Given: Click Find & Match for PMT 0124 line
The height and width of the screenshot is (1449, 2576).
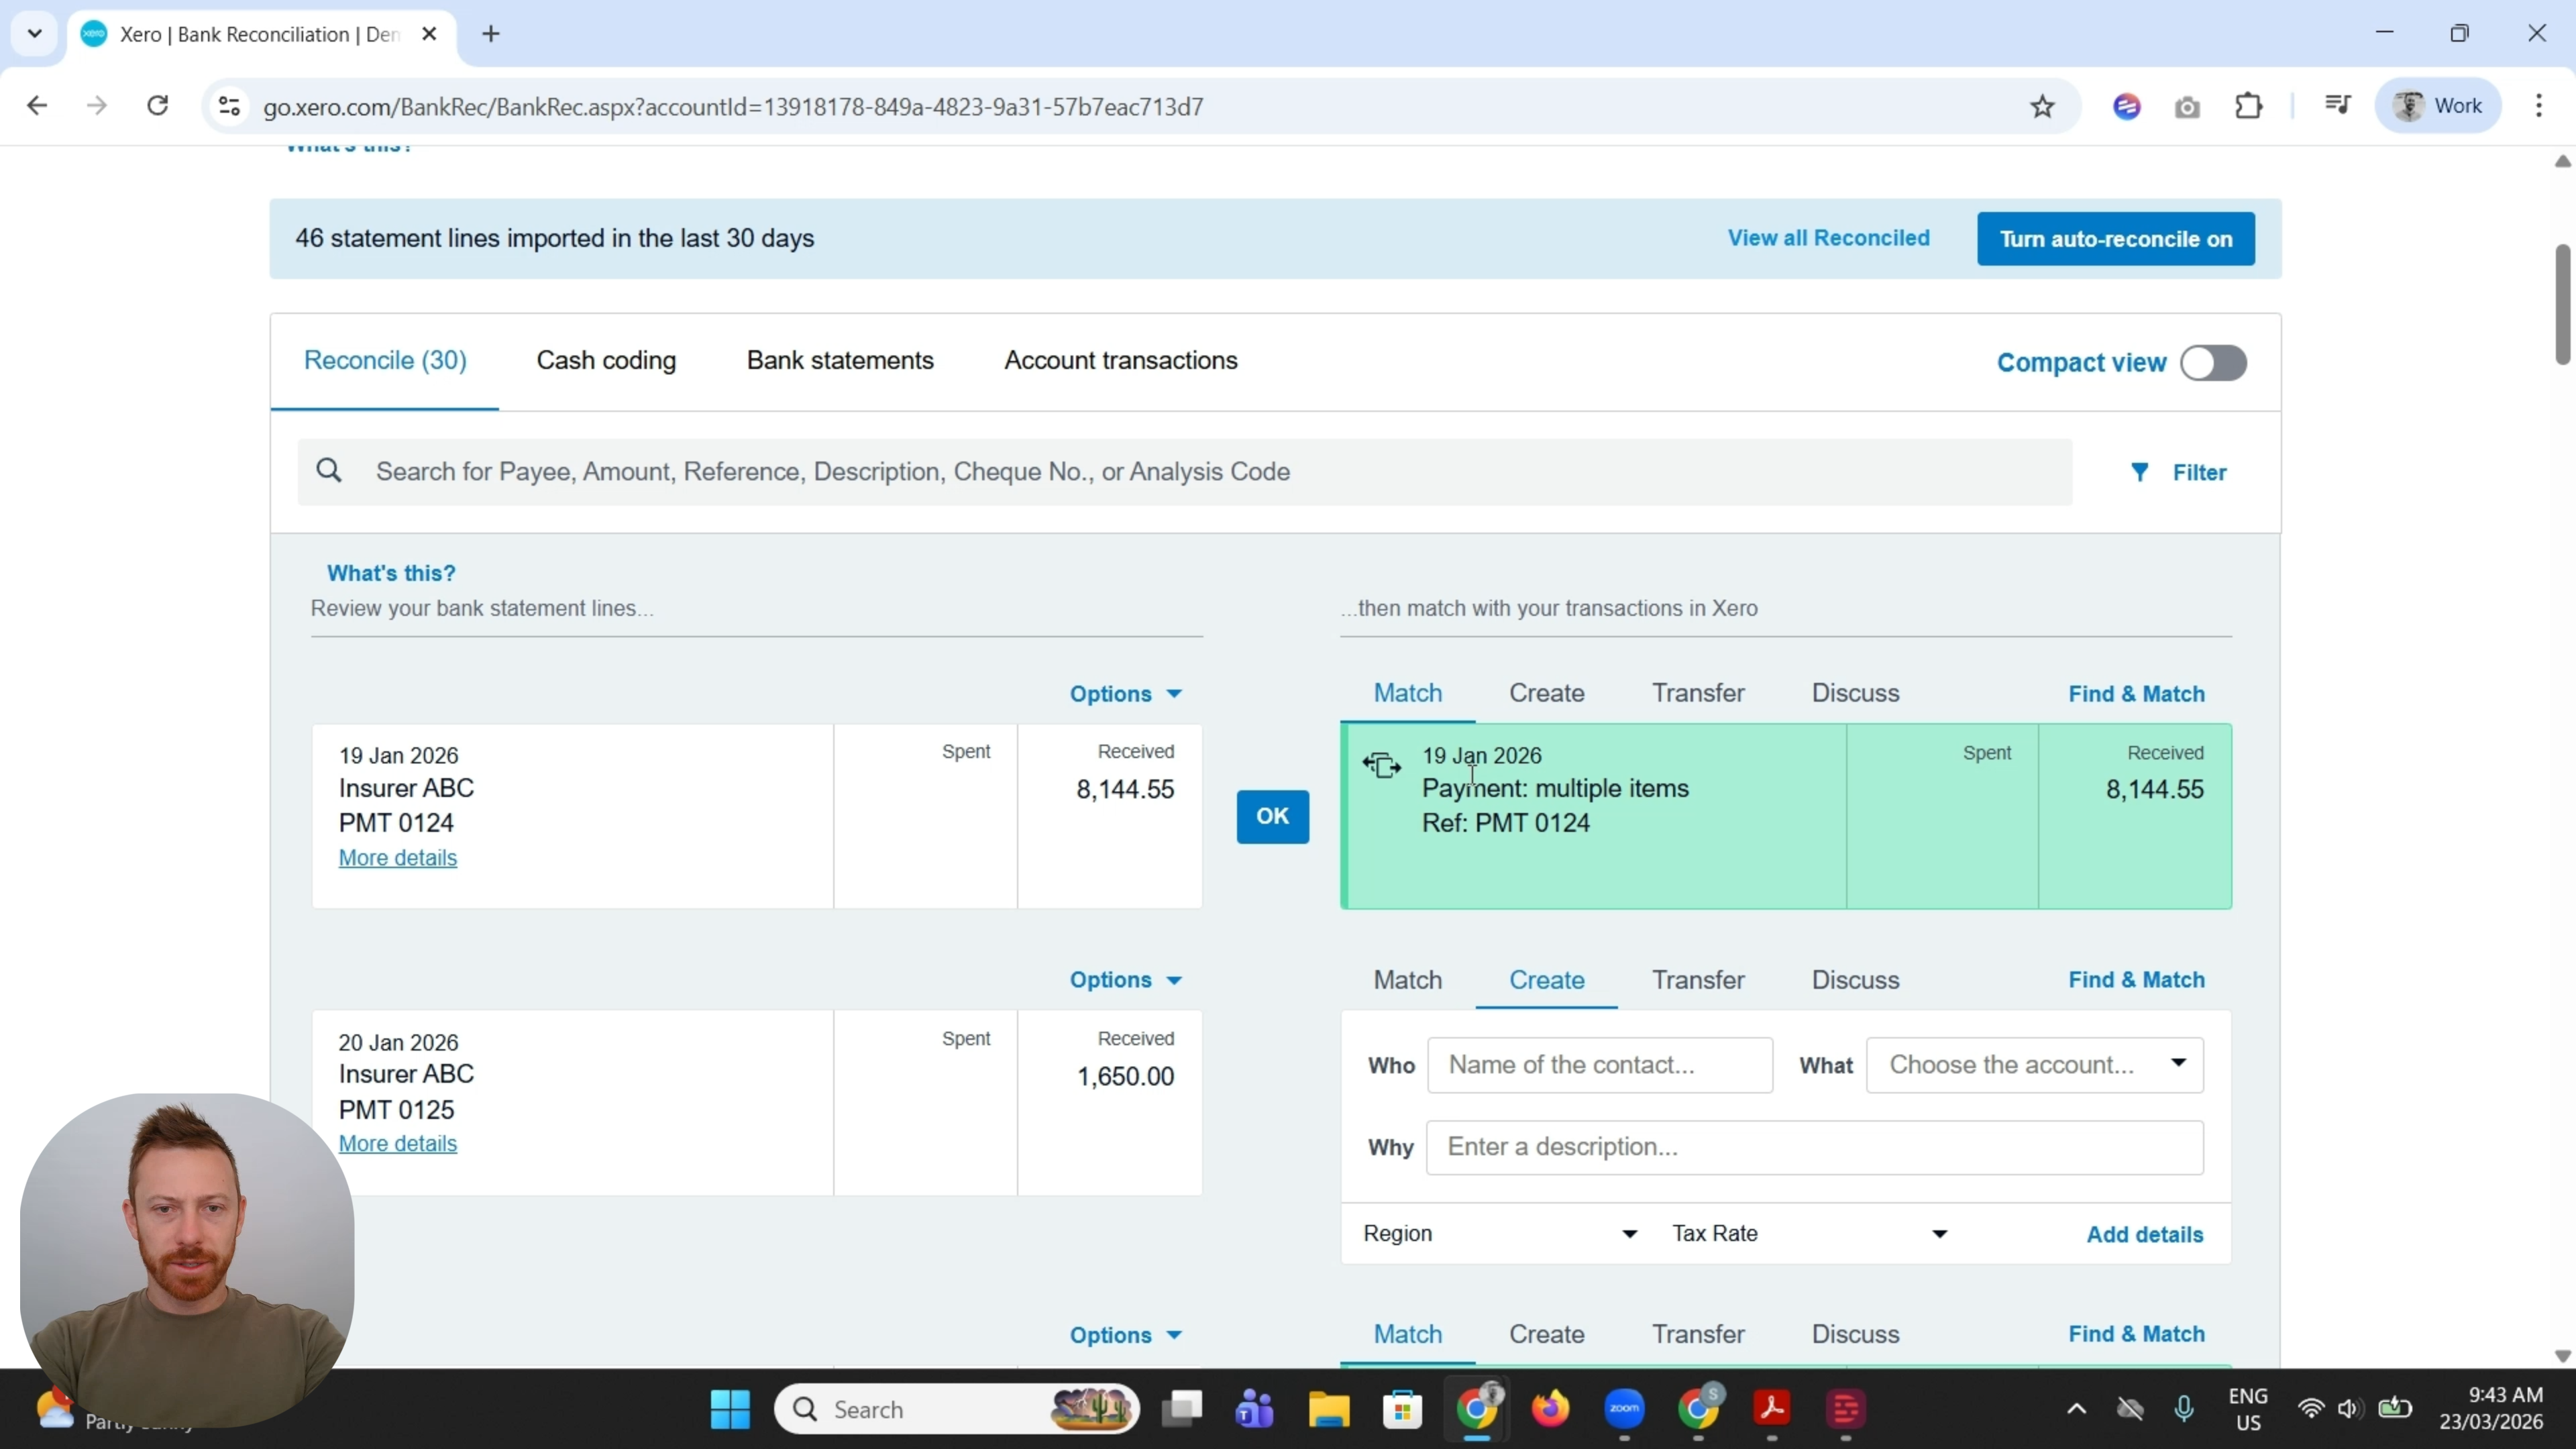Looking at the screenshot, I should tap(2136, 694).
